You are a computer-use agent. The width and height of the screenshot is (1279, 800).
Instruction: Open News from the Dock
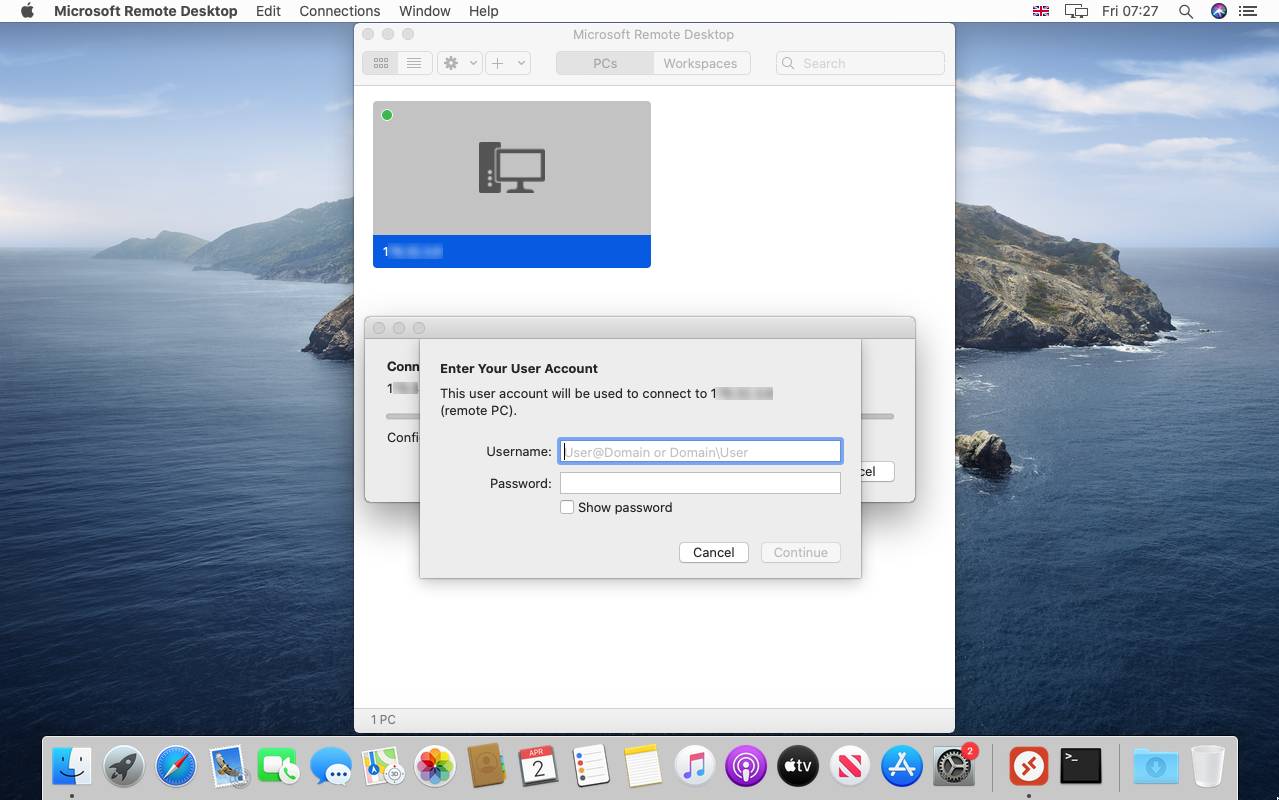point(850,767)
